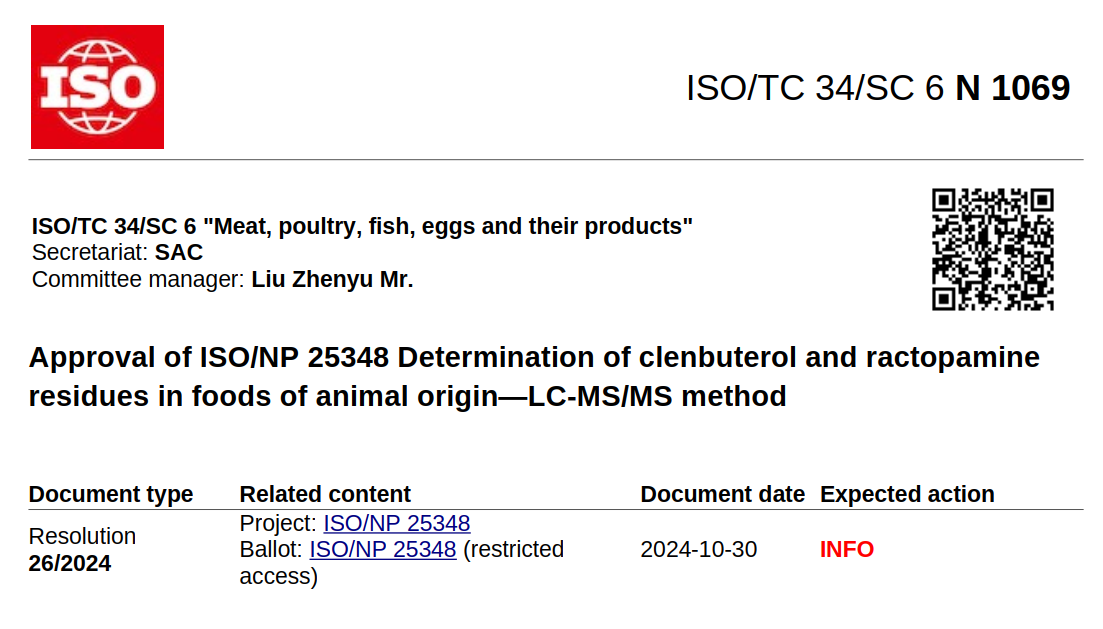Click the date 2024-10-30
Viewport: 1103px width, 629px height.
pos(699,549)
